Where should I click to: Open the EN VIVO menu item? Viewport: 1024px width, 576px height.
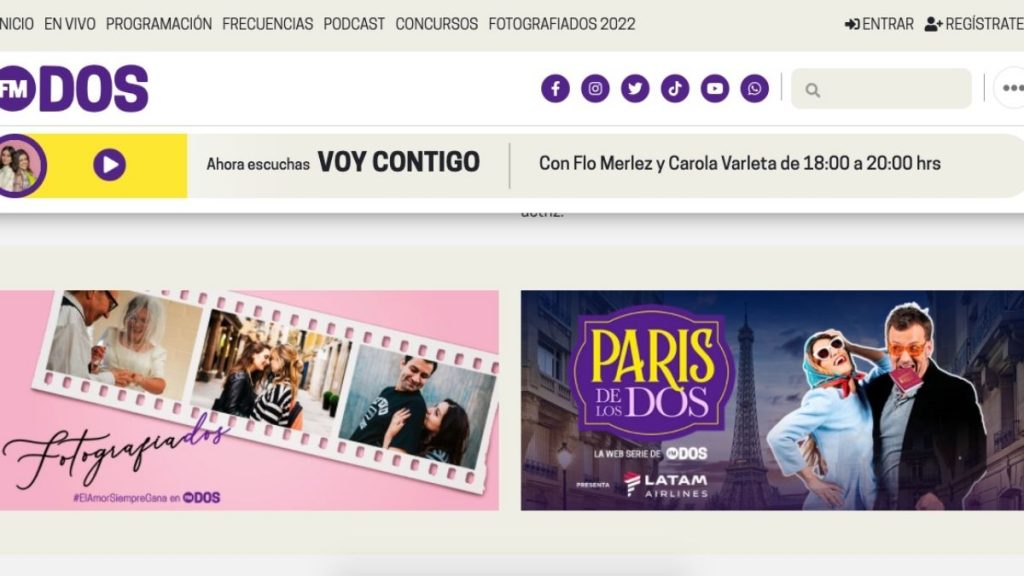(70, 24)
